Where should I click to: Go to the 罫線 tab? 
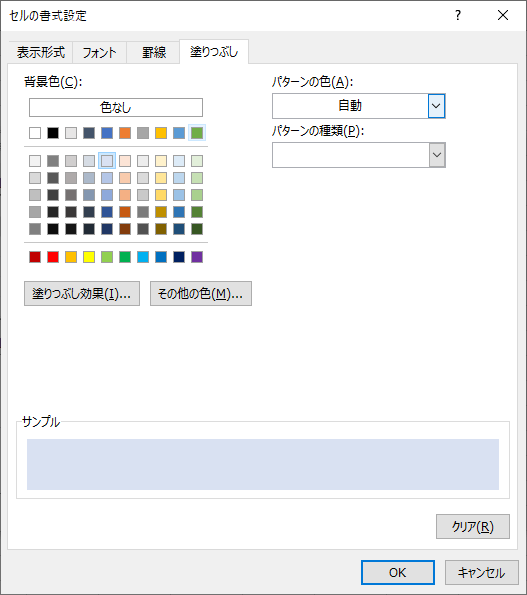(x=154, y=52)
